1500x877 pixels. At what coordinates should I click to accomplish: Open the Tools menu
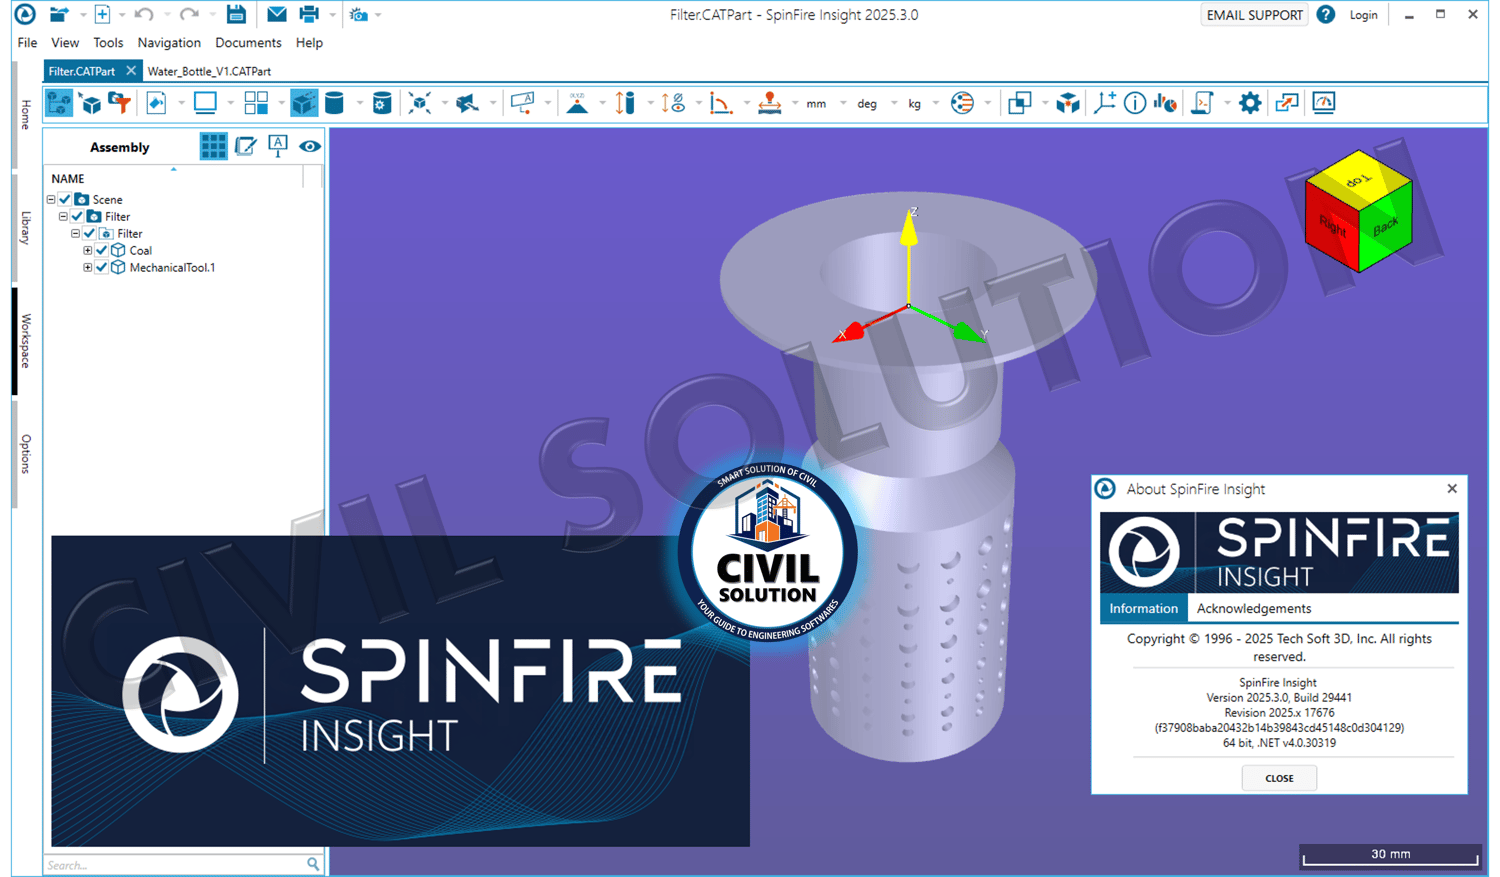[108, 43]
